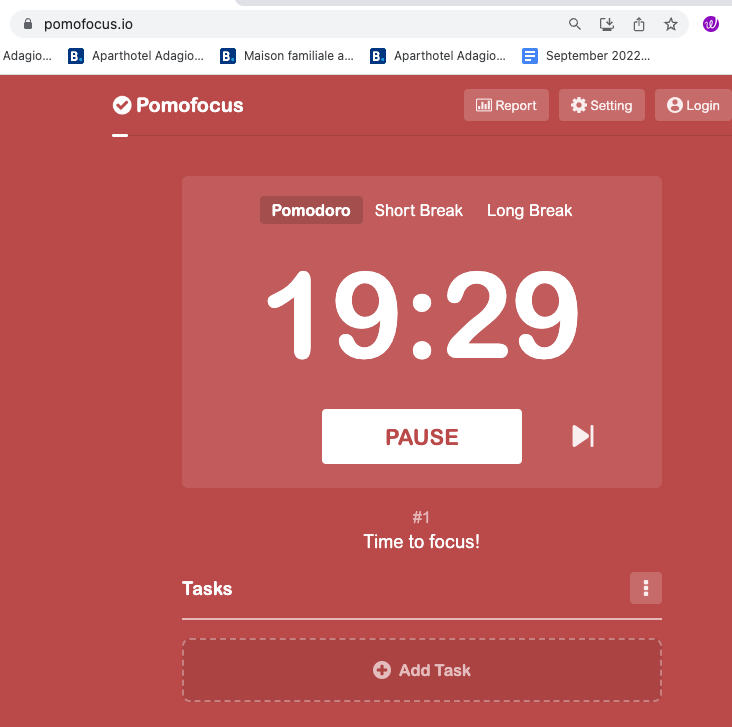Open the purple browser extension icon

(711, 24)
